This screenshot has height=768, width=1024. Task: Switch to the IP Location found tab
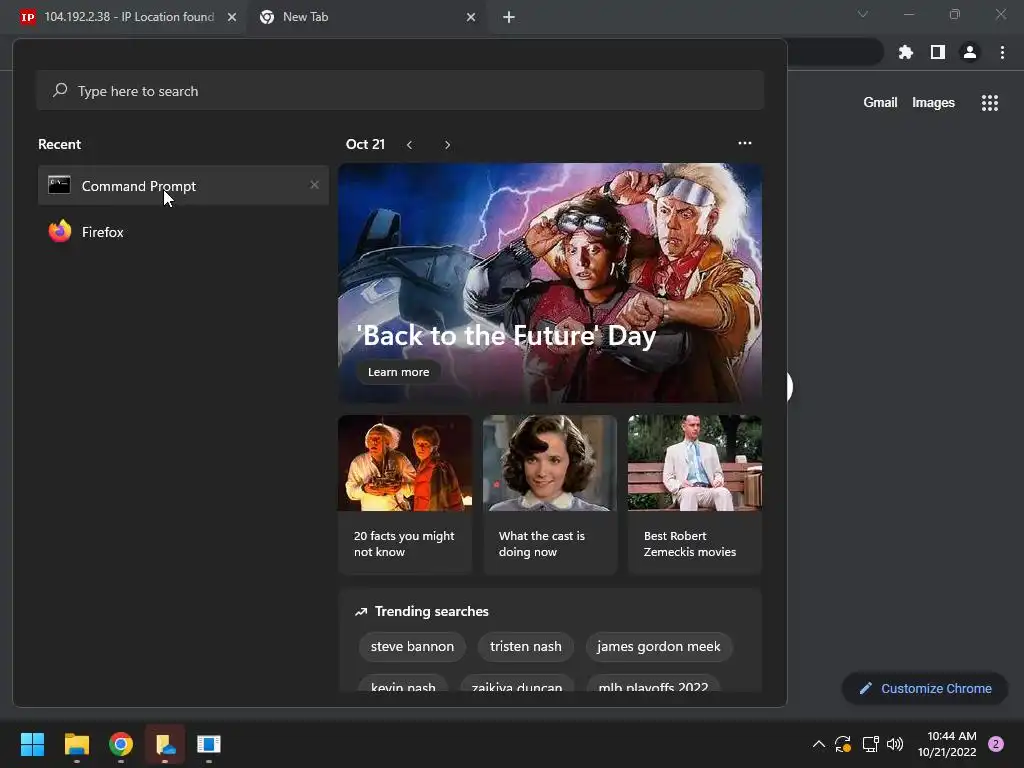pyautogui.click(x=129, y=17)
